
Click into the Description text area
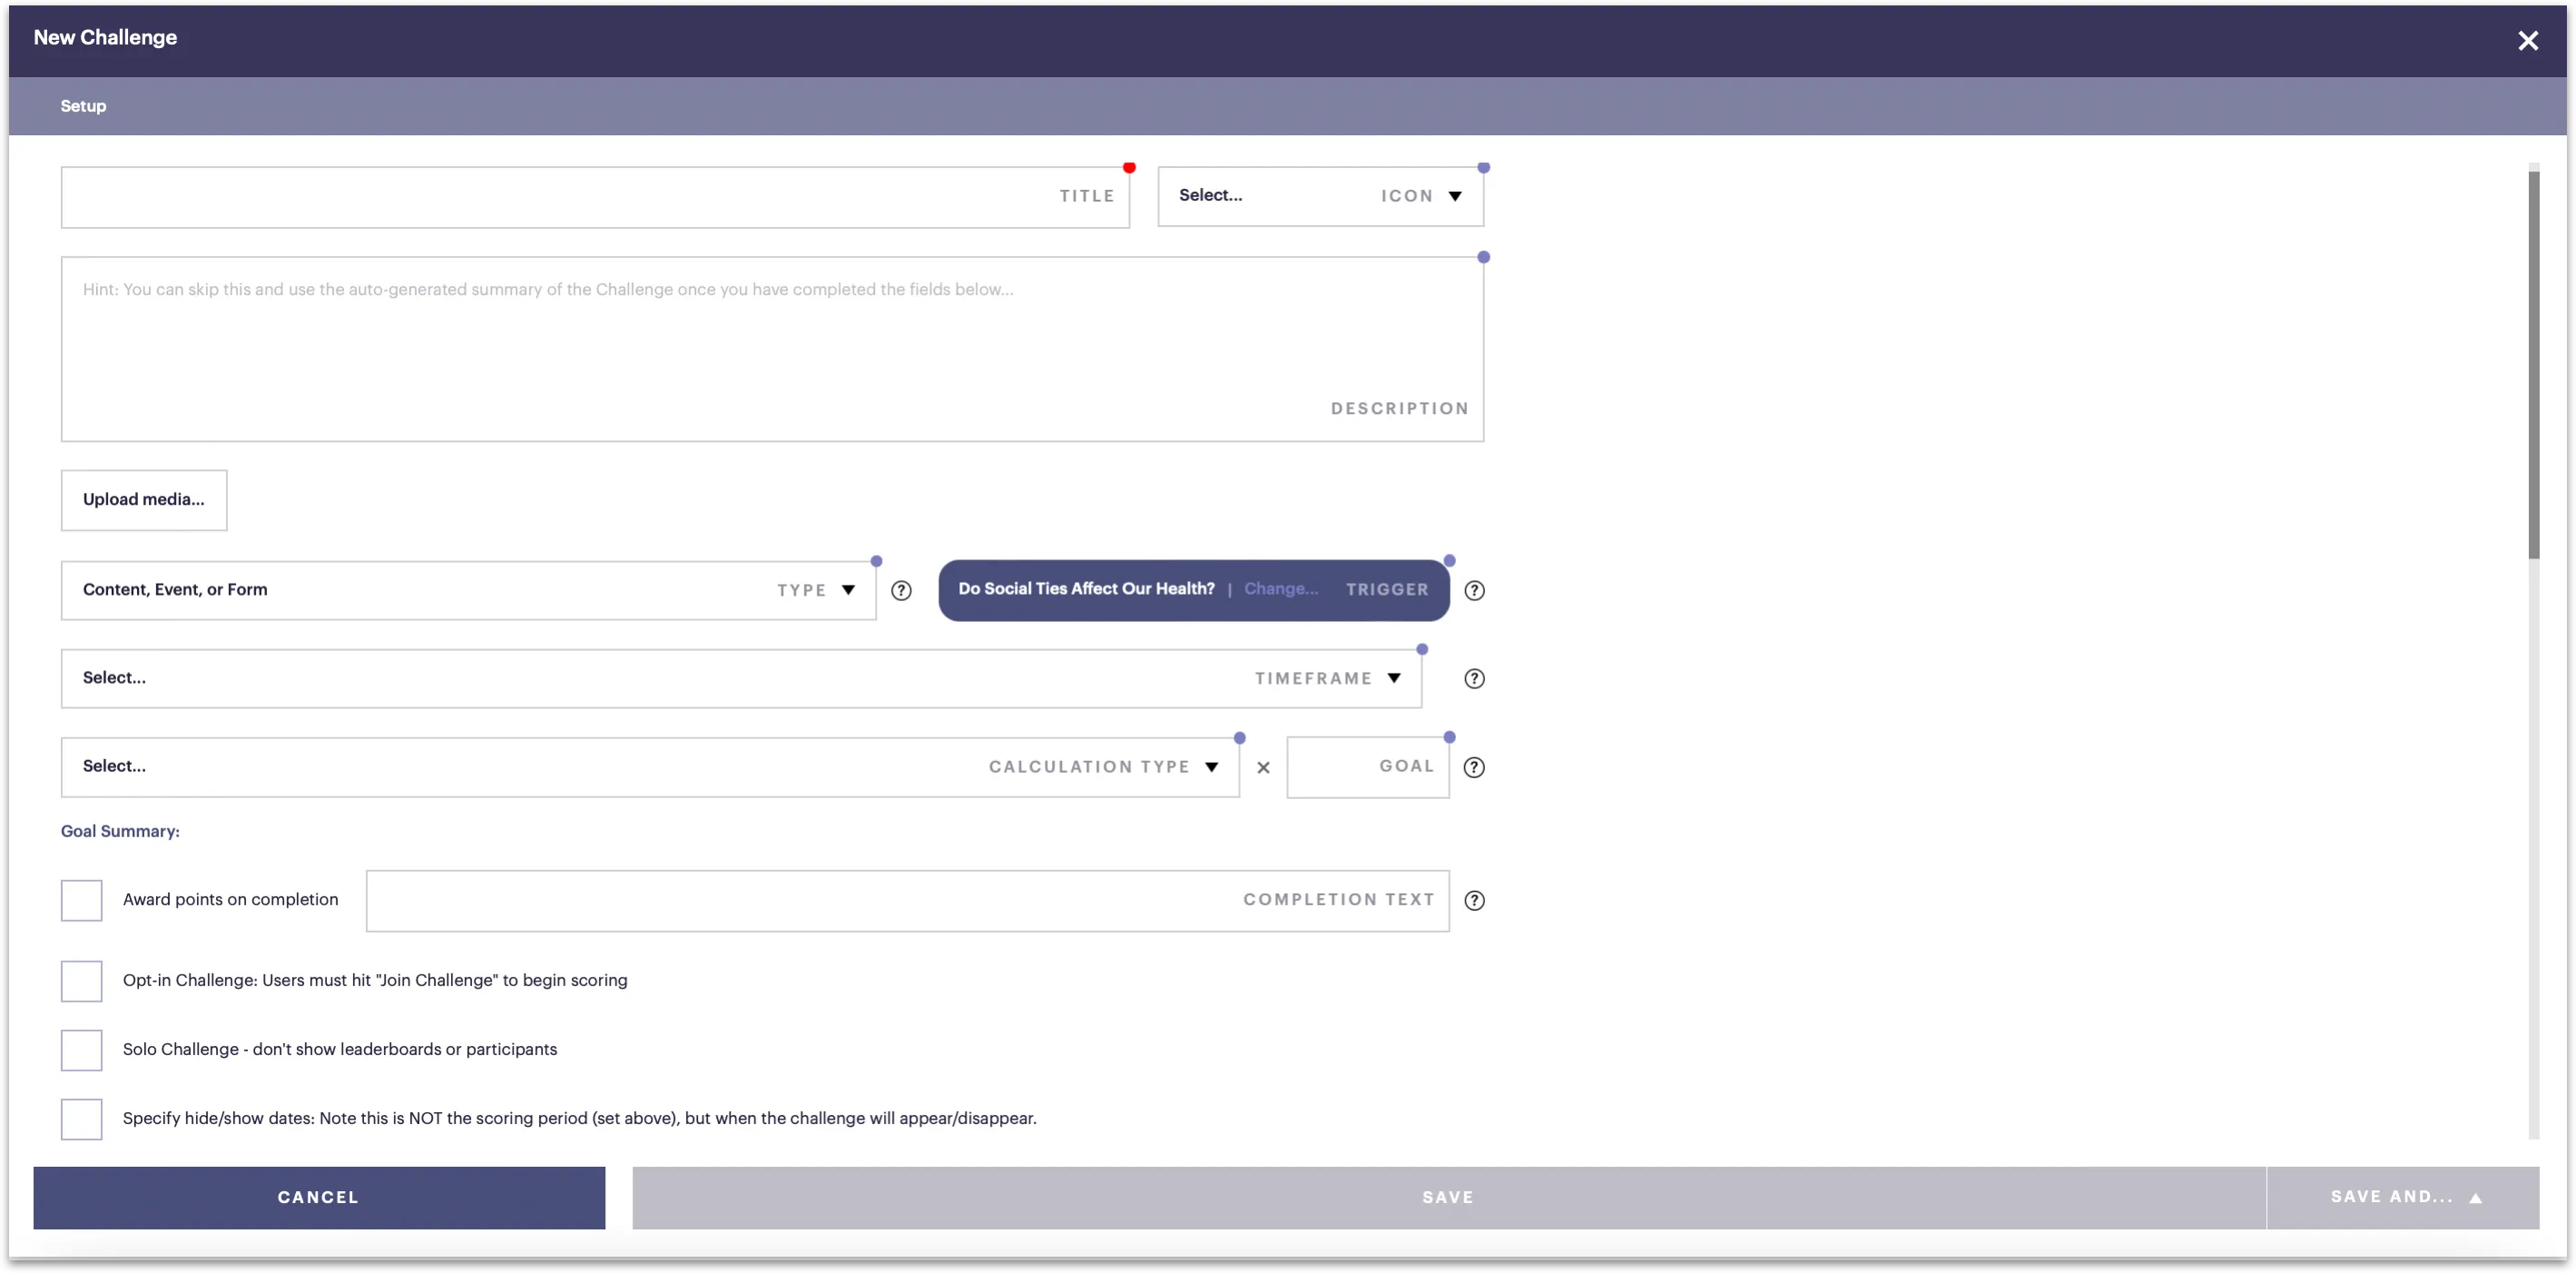click(772, 349)
